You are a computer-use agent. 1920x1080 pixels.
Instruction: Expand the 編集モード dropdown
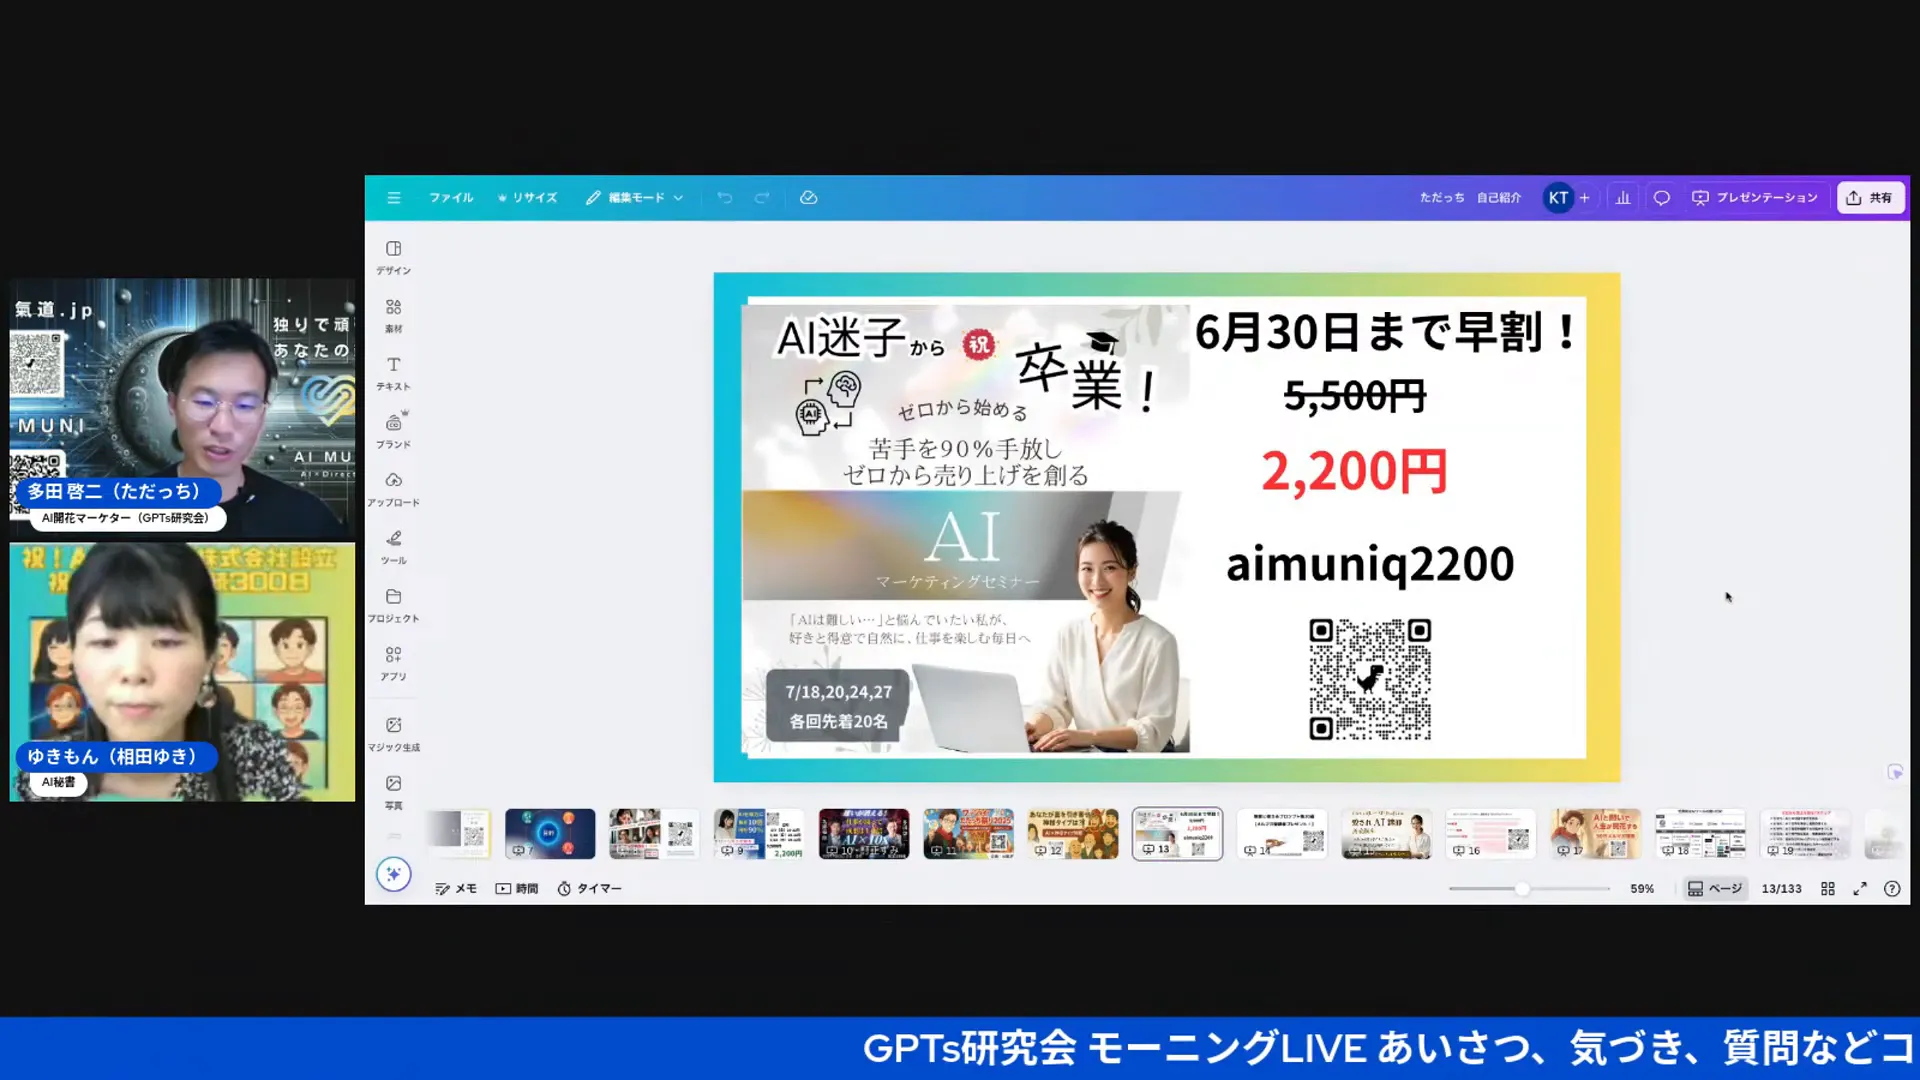[635, 198]
